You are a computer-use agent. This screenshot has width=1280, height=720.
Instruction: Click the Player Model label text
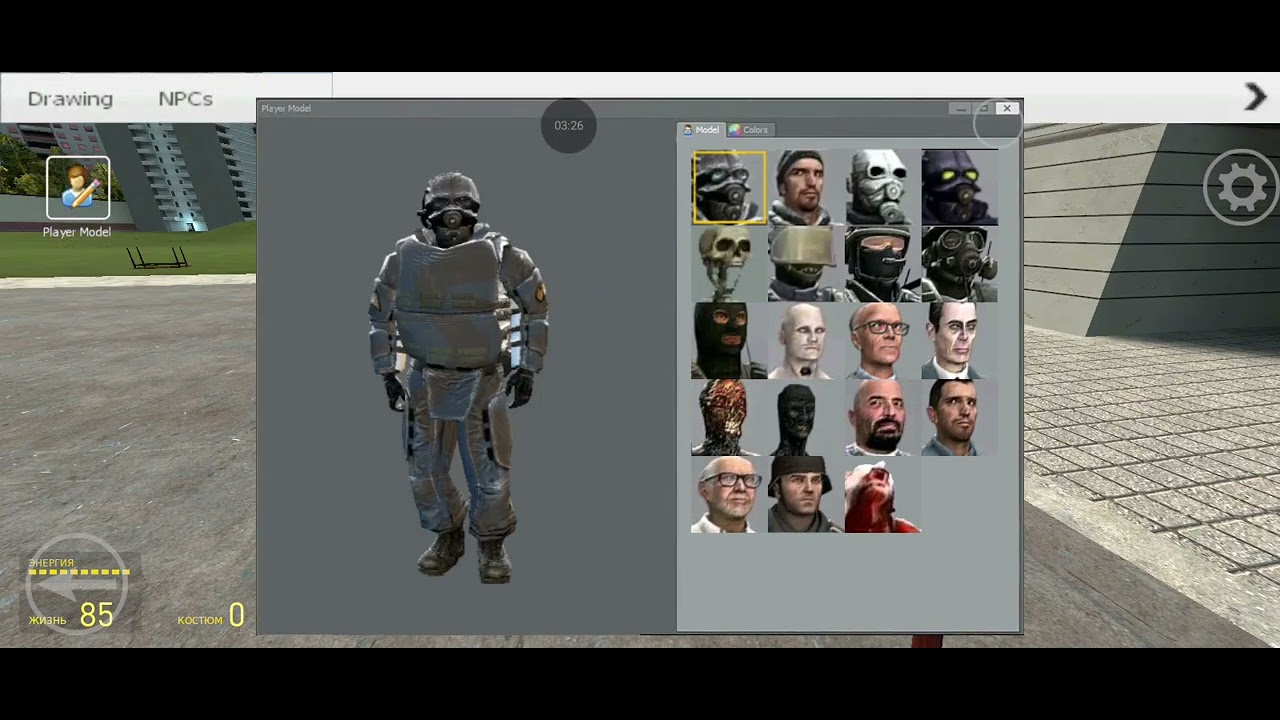pyautogui.click(x=77, y=232)
